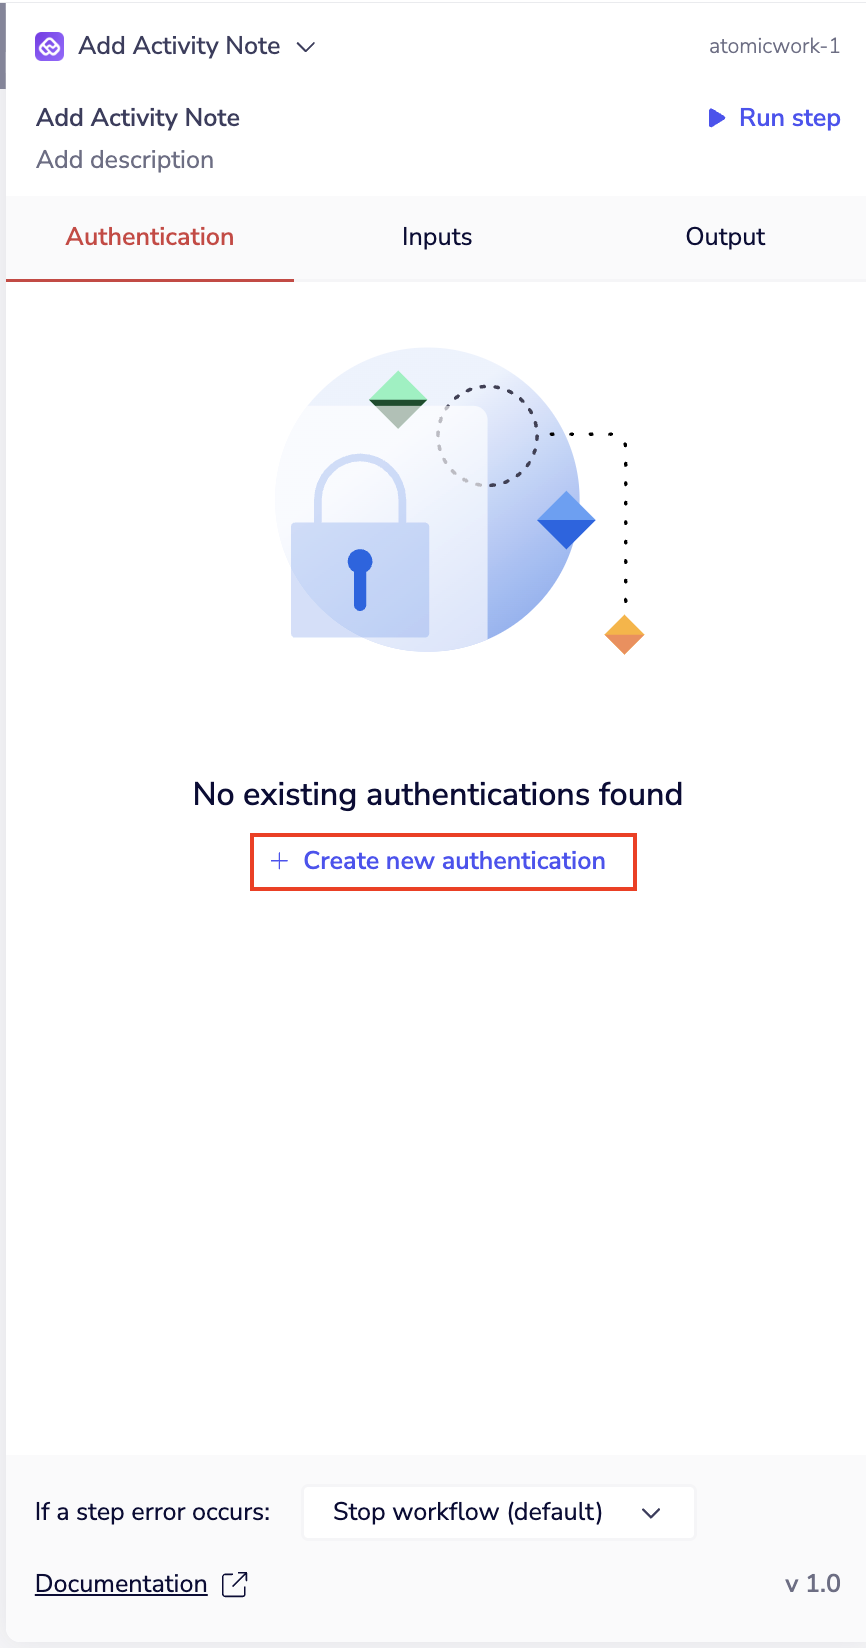Click the chevron arrow in the step error dropdown

[x=651, y=1513]
